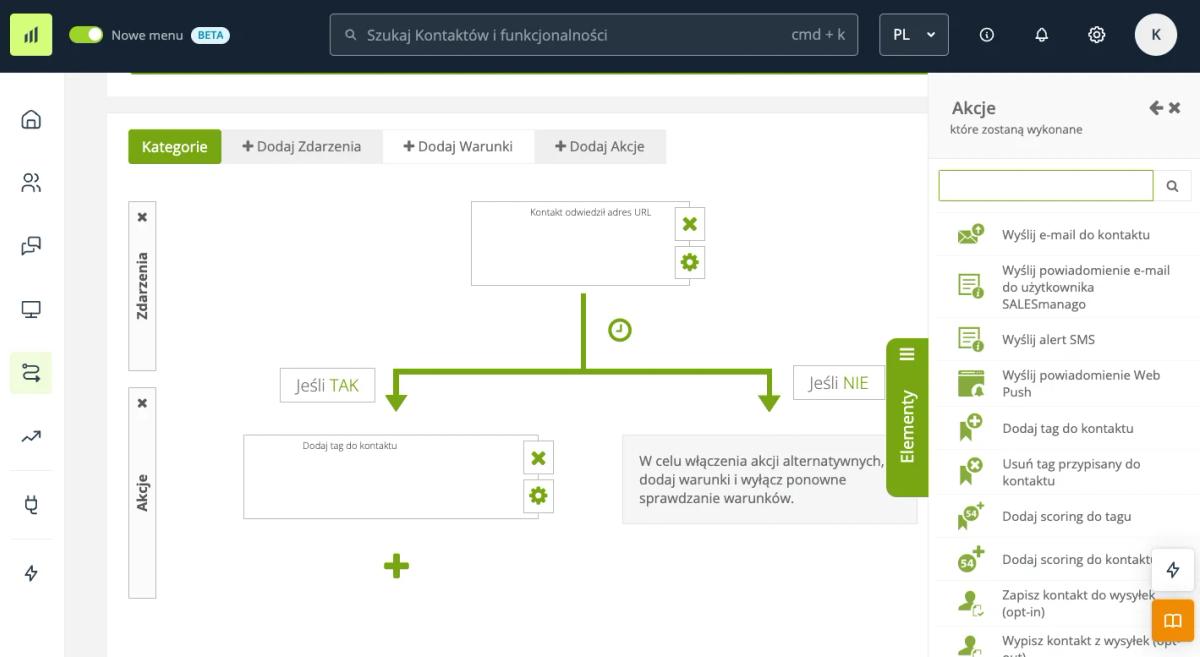Toggle the Nowe menu switch

86,35
